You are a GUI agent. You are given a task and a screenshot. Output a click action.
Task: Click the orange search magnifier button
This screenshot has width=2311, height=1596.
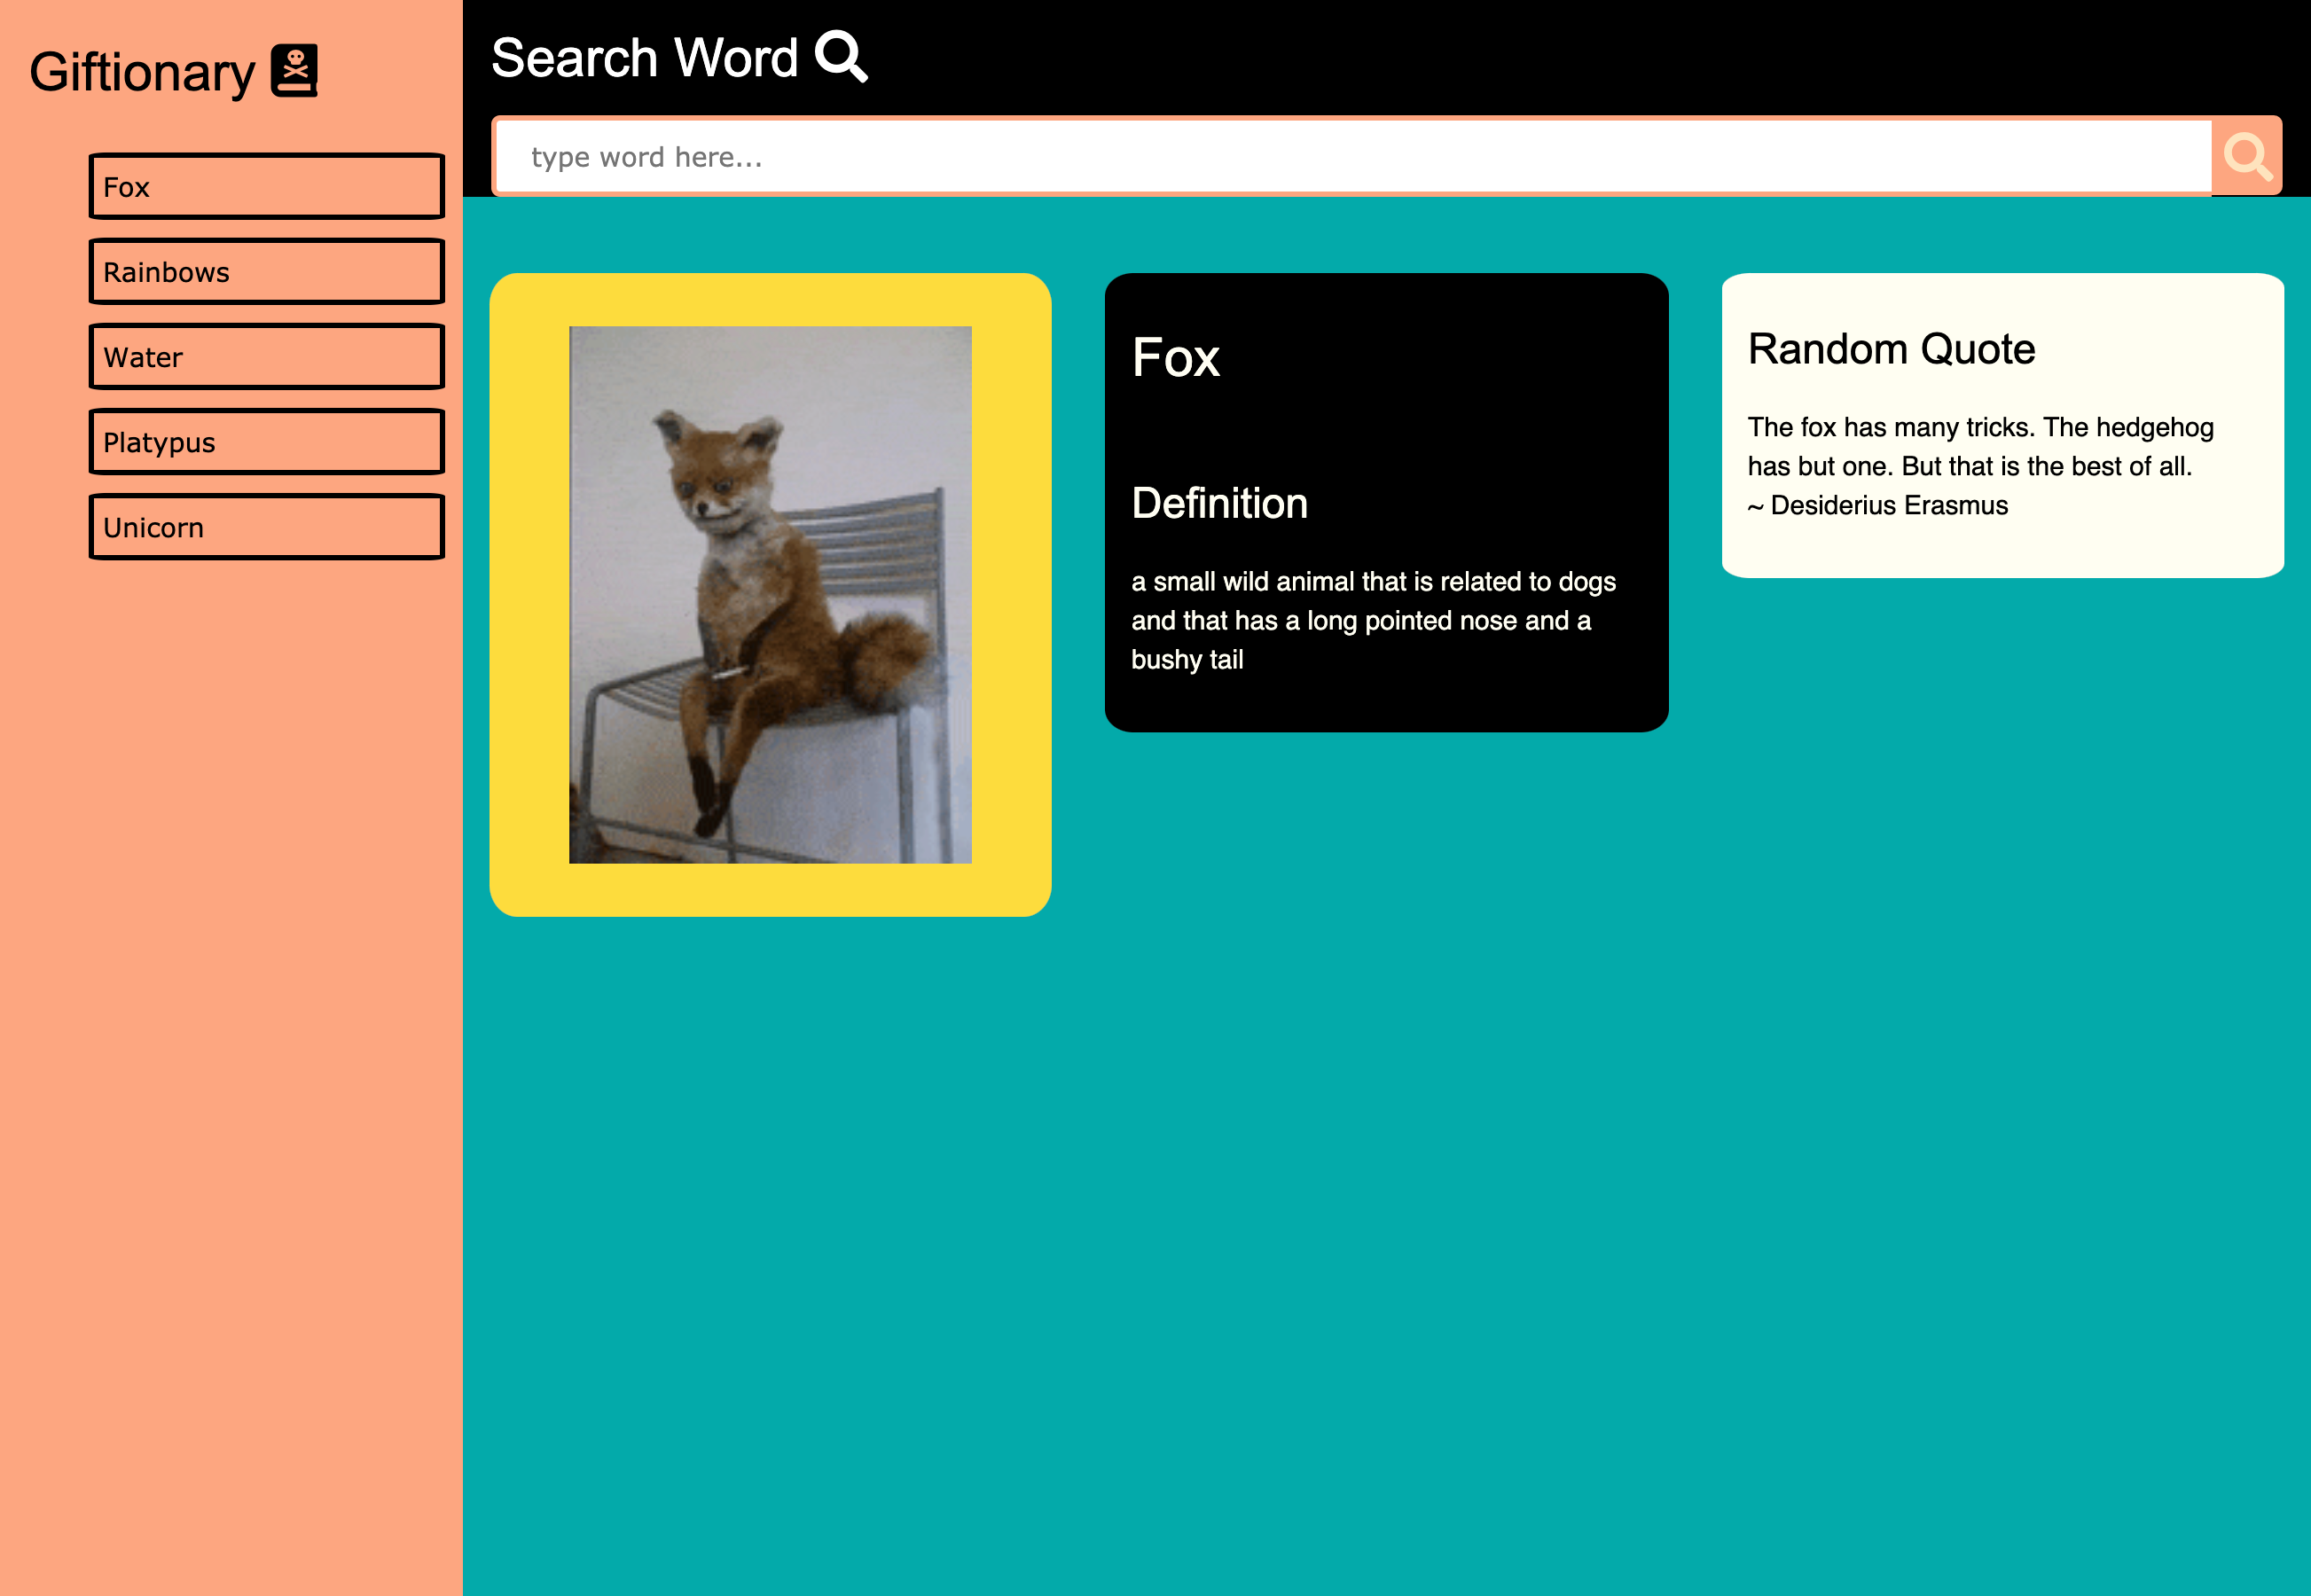pyautogui.click(x=2248, y=156)
